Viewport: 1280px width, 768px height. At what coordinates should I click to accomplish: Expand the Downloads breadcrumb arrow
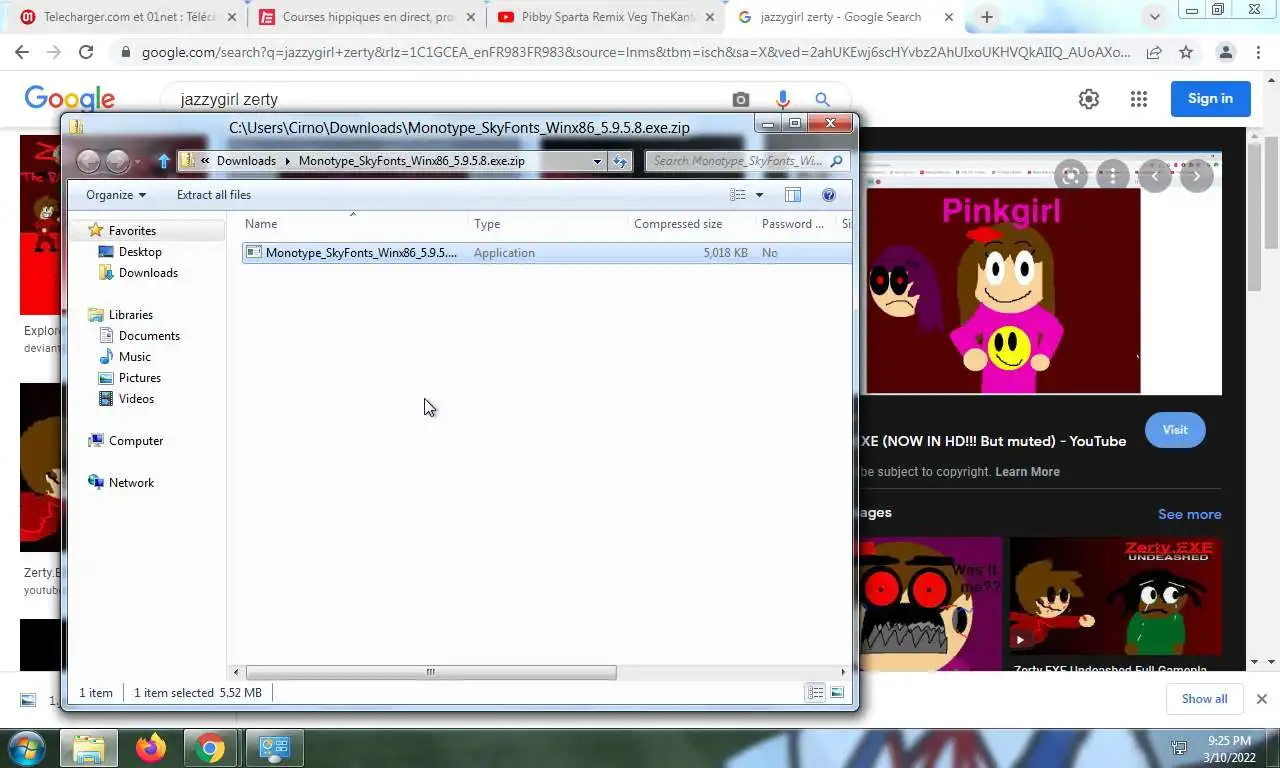(287, 161)
